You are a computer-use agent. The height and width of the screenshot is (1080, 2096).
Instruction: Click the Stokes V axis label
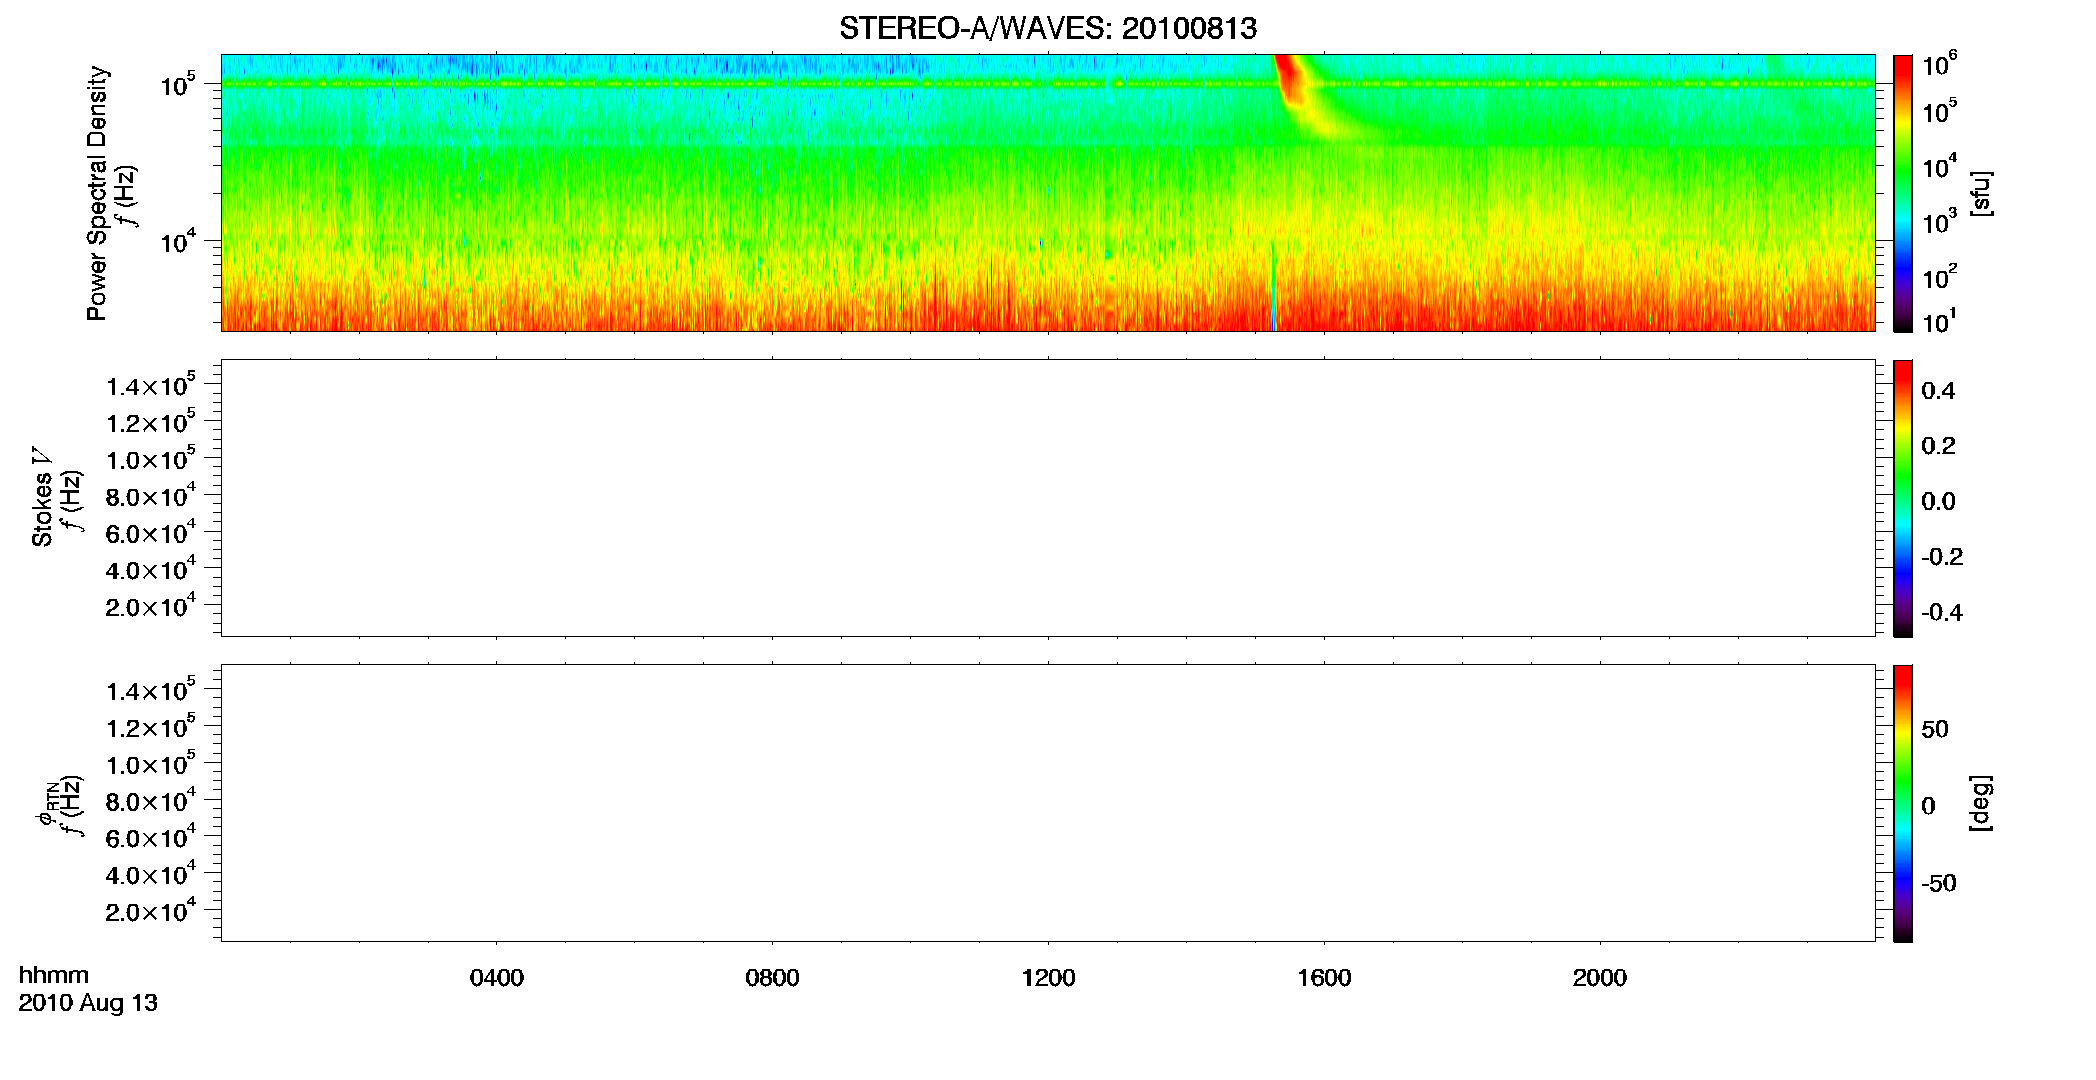[x=42, y=497]
